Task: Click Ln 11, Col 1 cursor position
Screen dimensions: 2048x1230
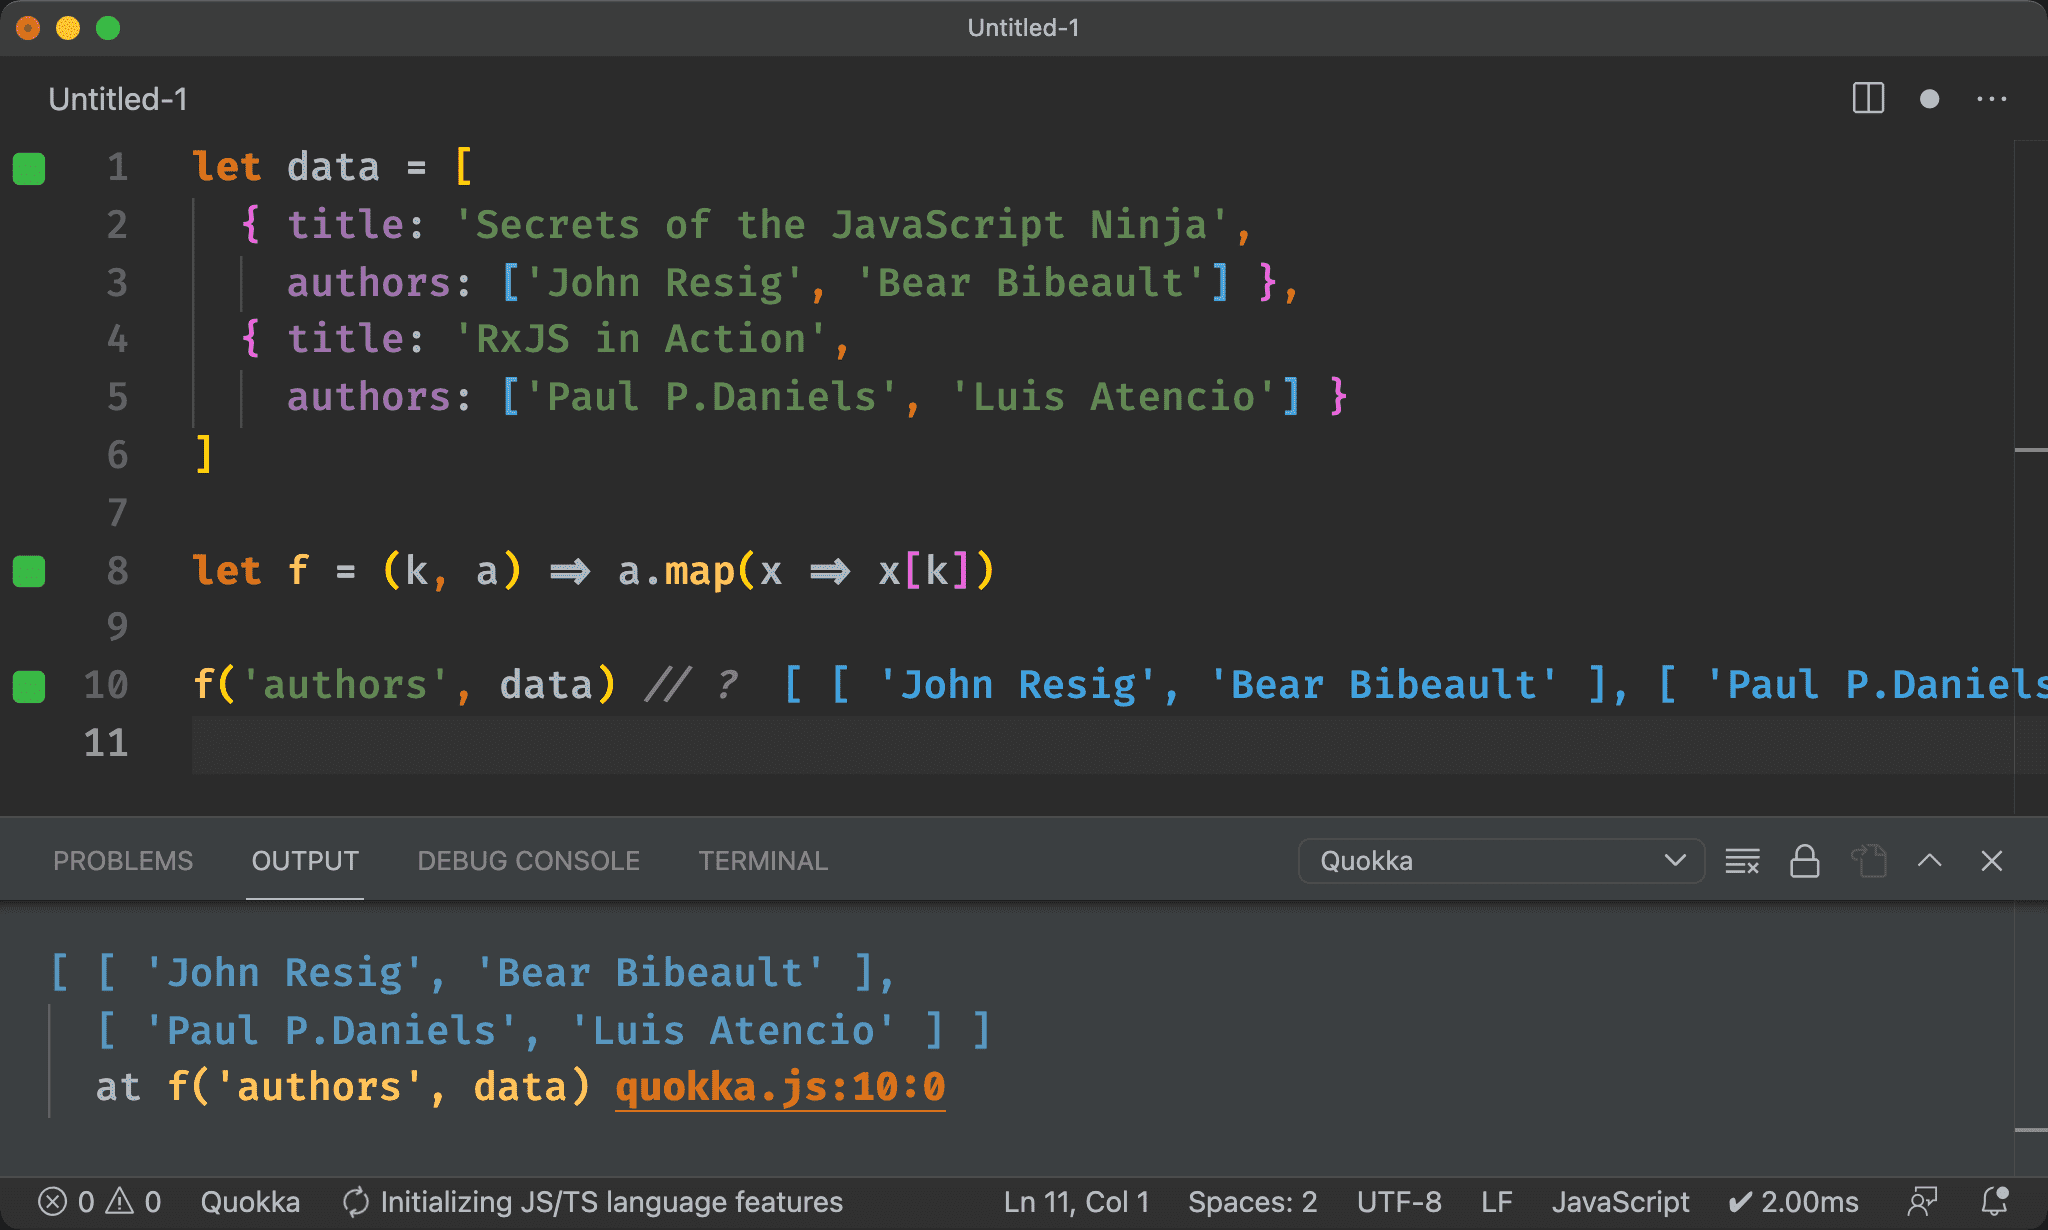Action: [x=1077, y=1202]
